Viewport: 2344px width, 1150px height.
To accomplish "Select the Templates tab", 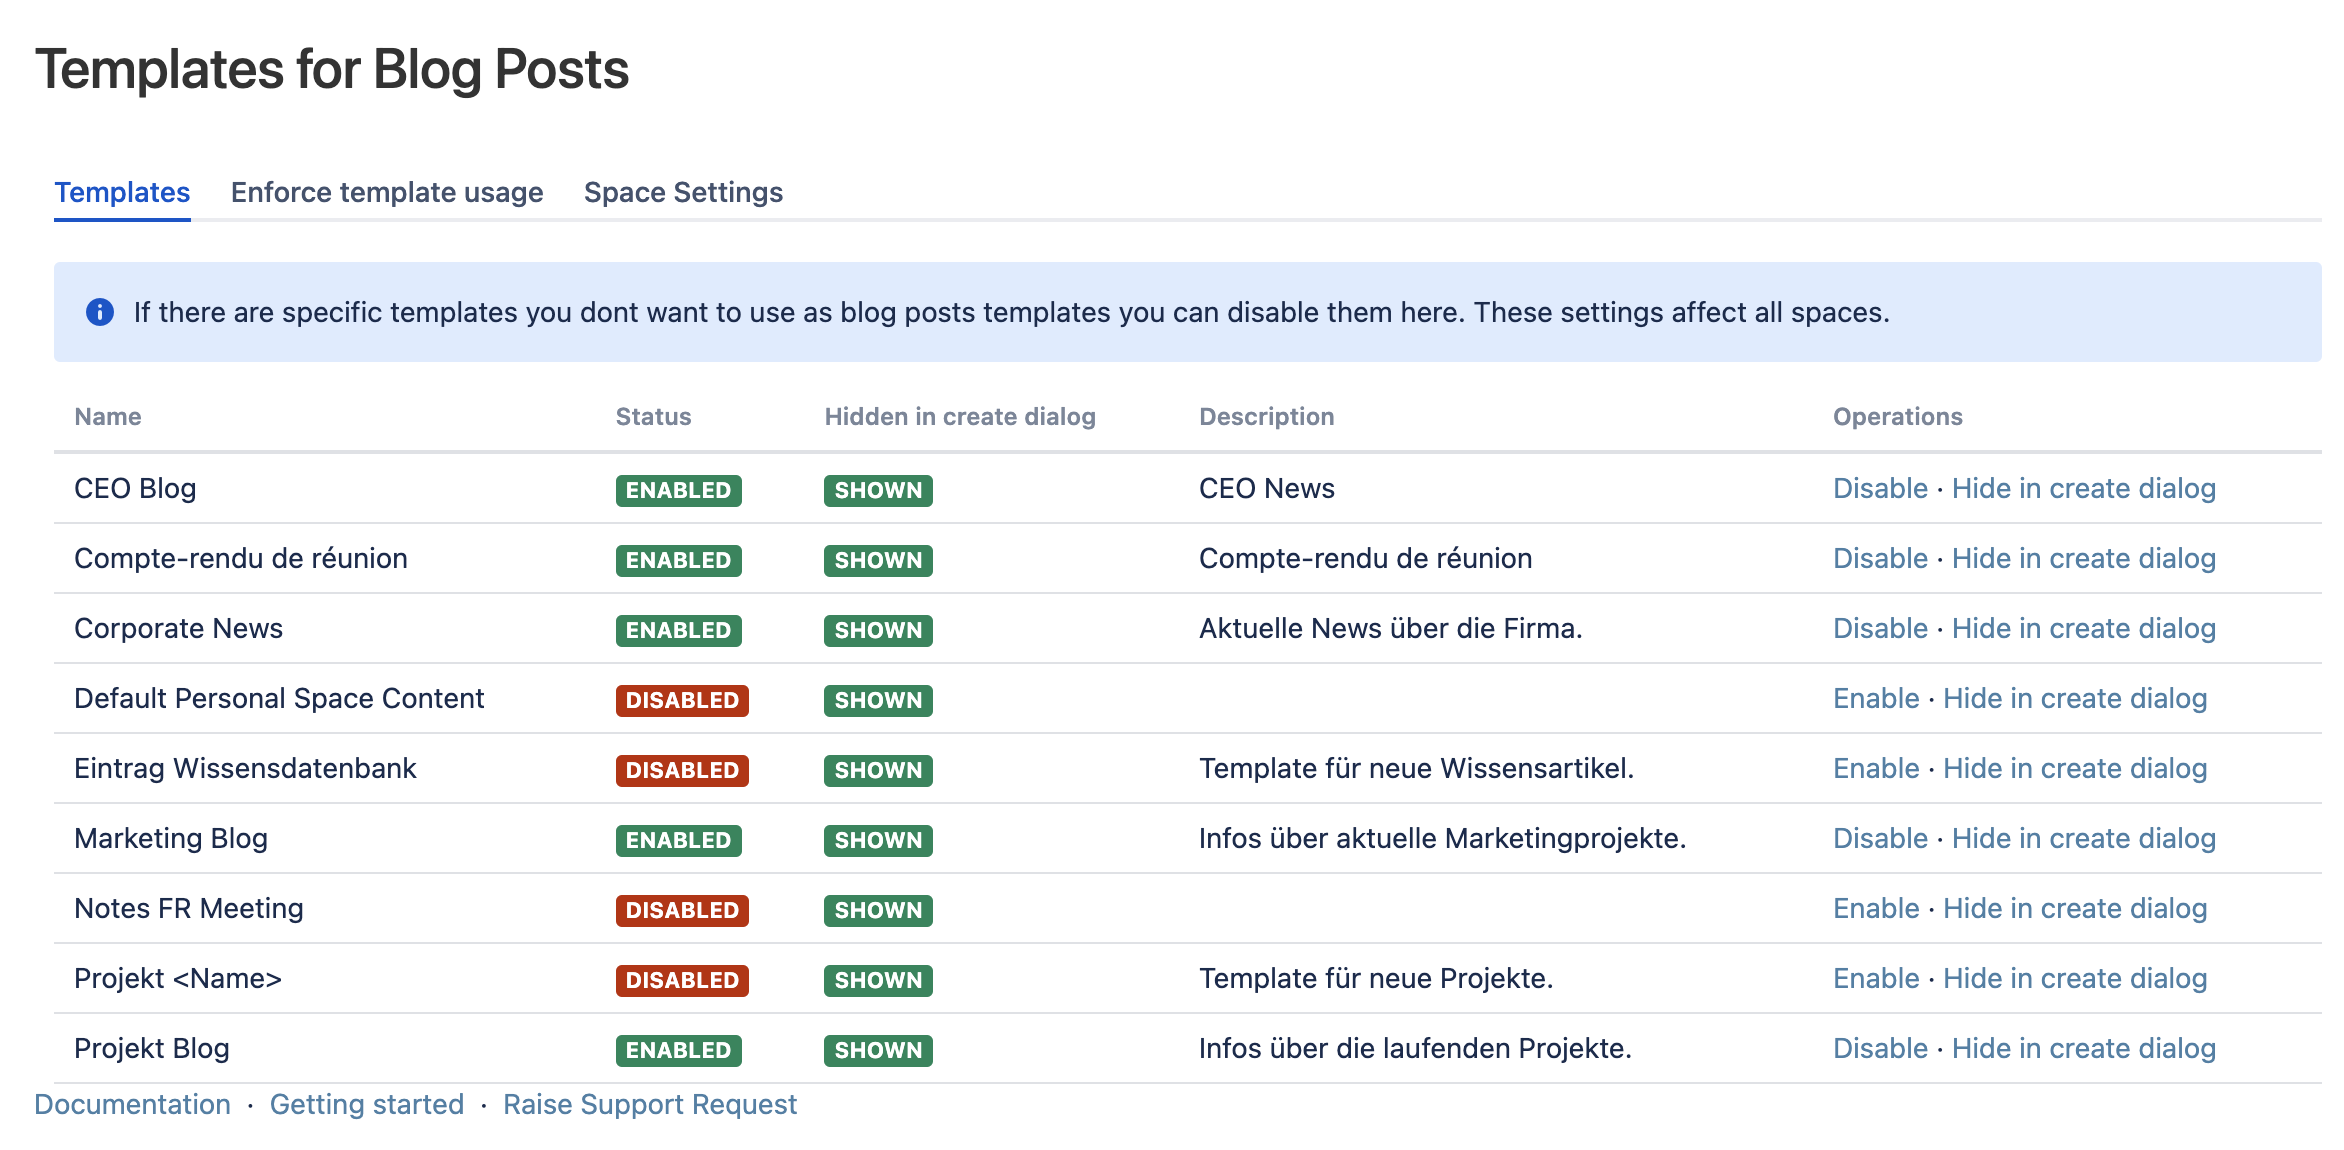I will (122, 192).
